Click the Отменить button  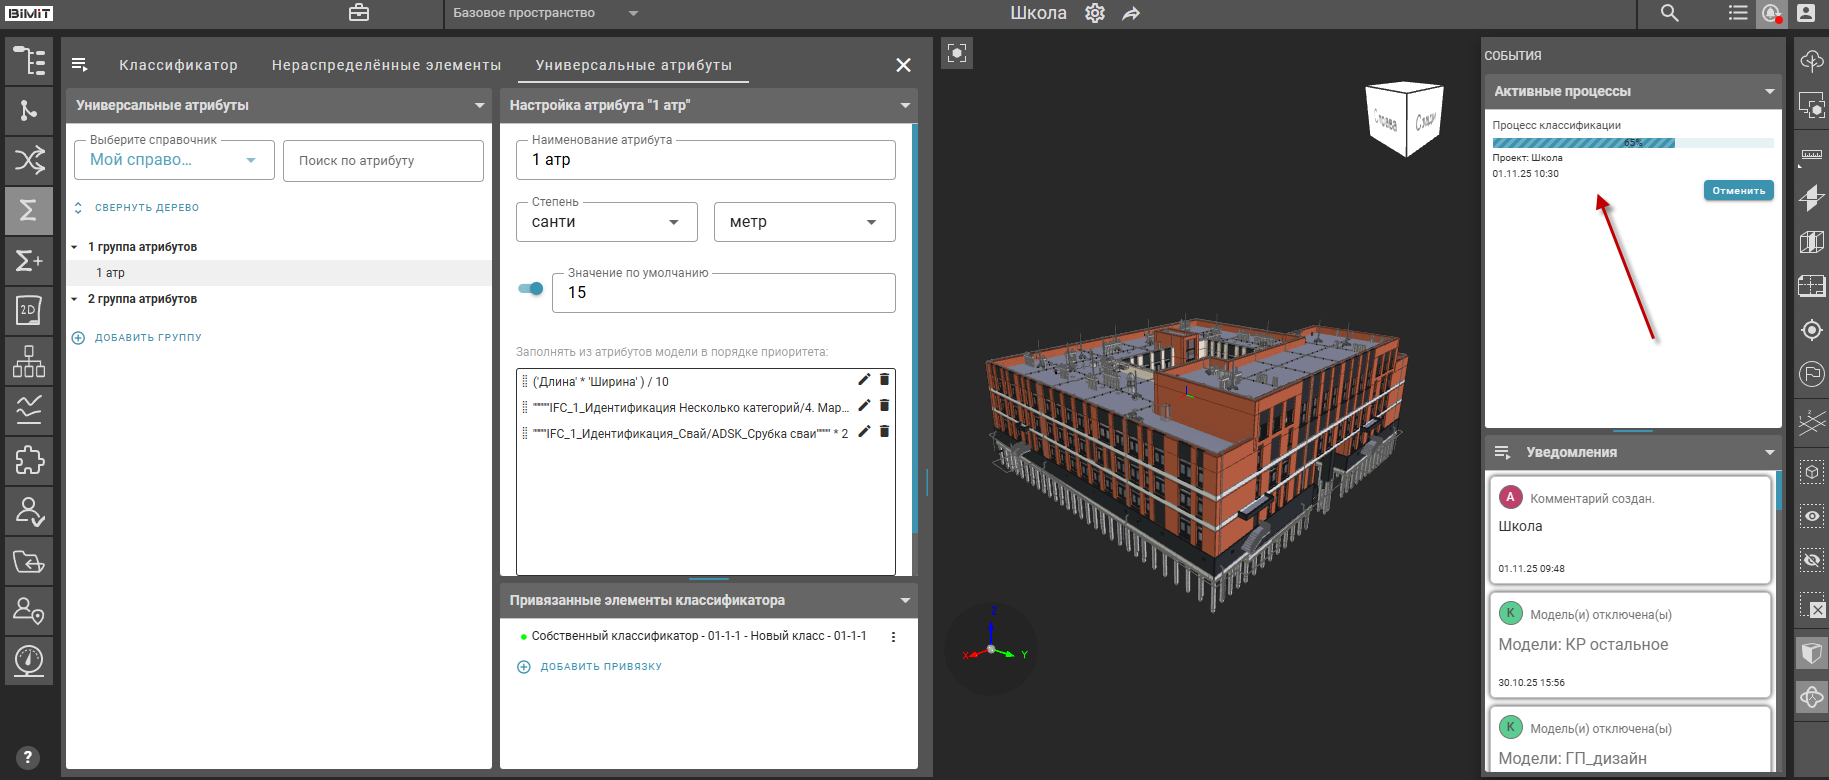click(x=1738, y=190)
